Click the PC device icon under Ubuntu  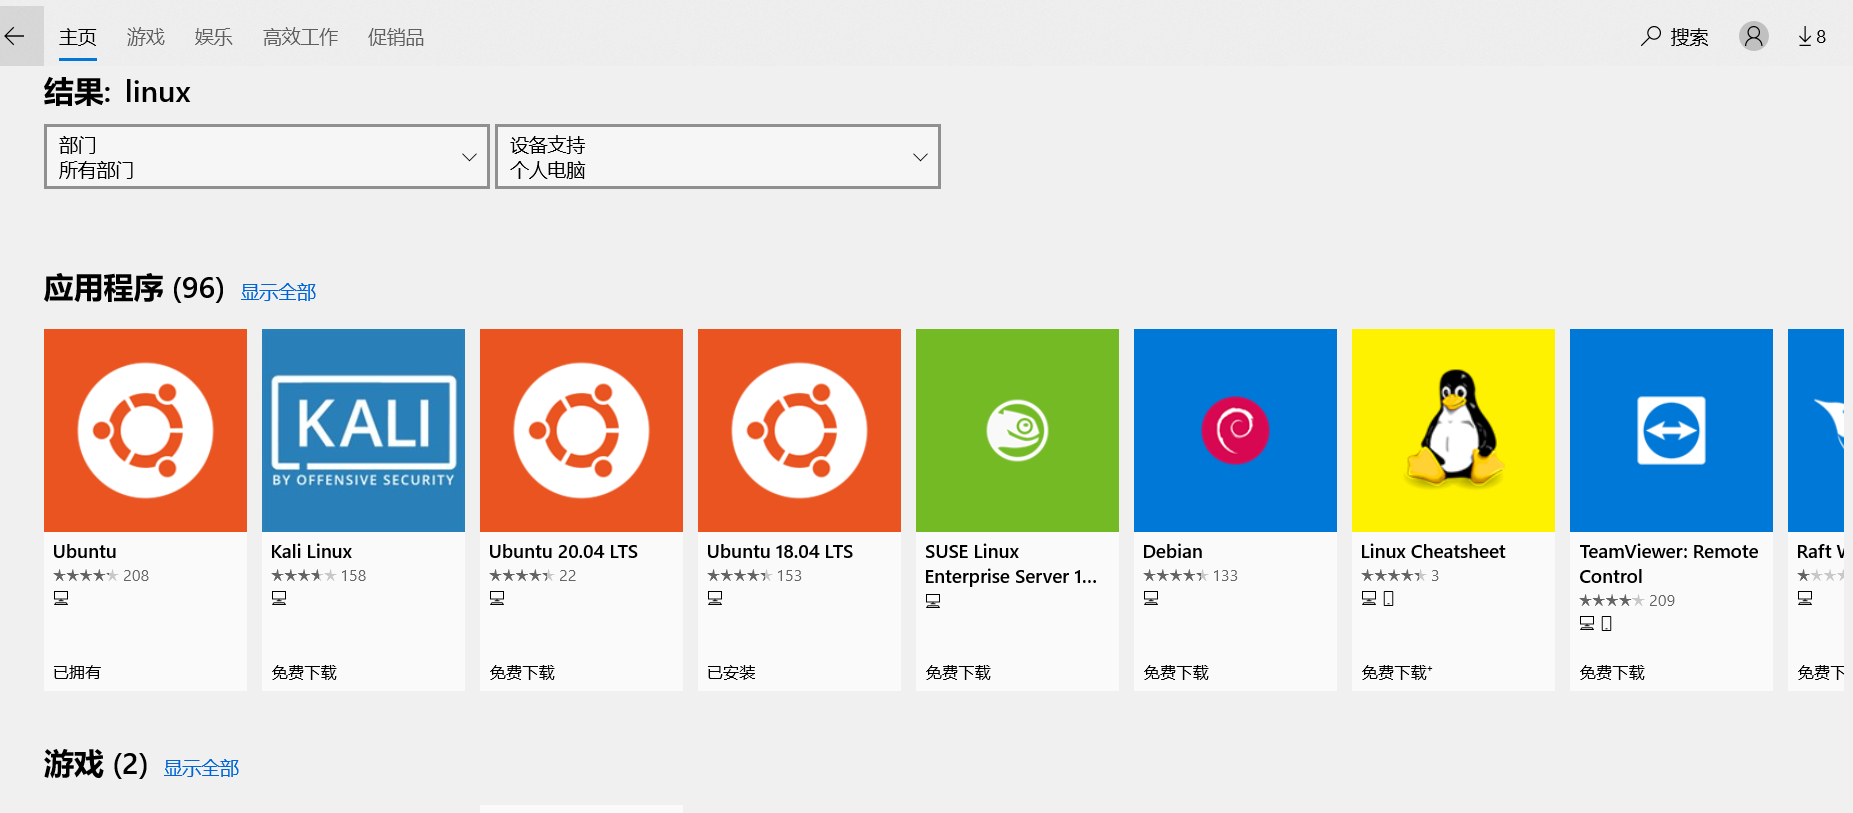point(61,598)
